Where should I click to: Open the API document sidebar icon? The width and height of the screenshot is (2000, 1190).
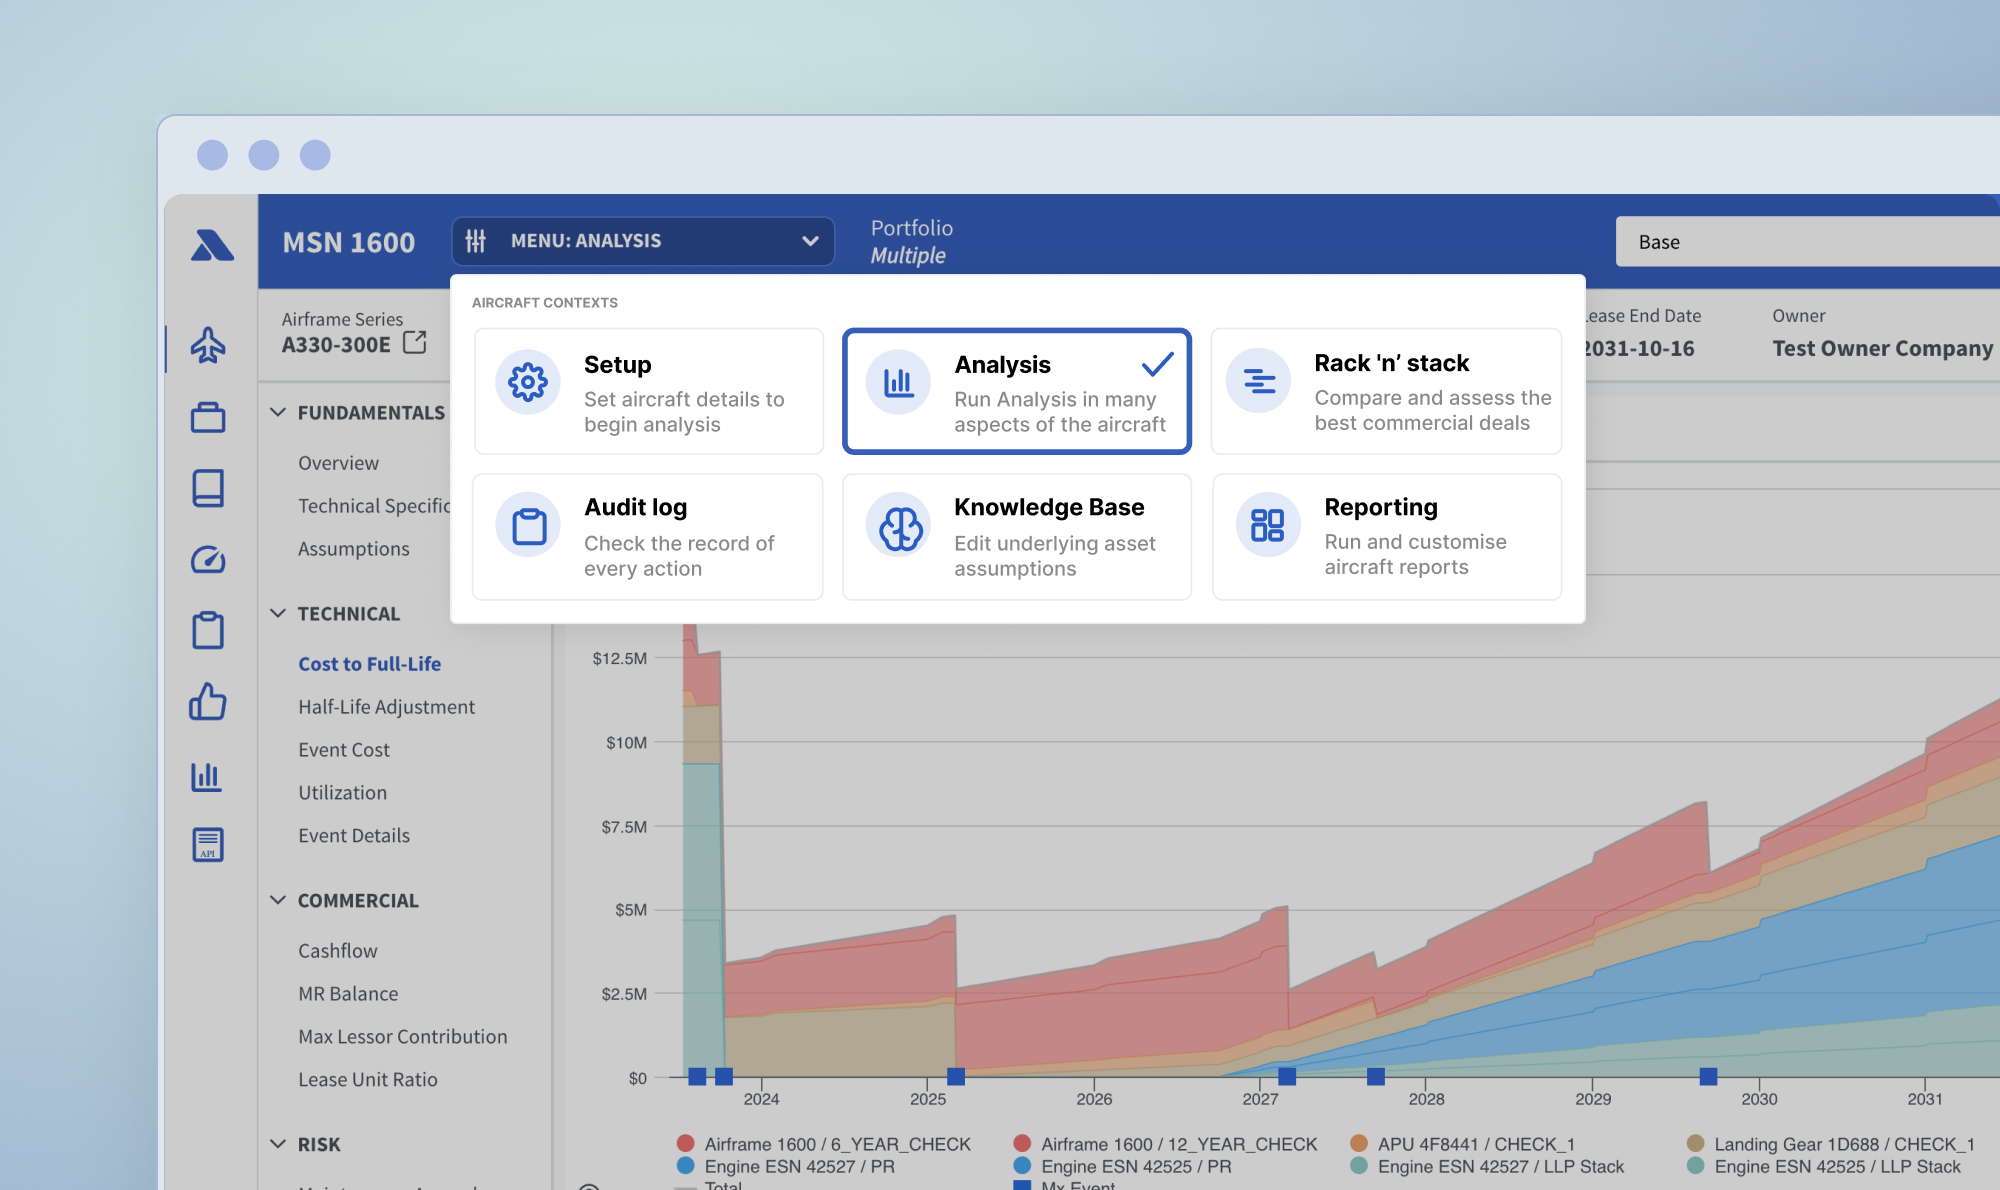click(208, 845)
